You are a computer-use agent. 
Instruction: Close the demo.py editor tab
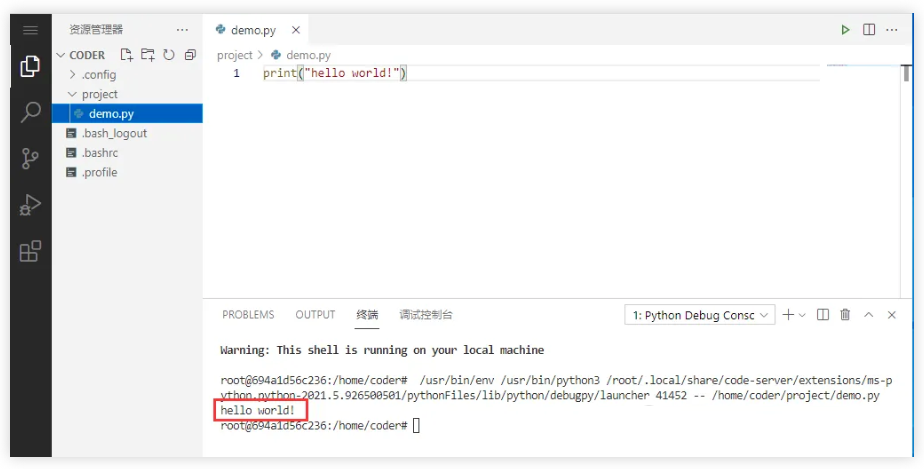point(296,30)
